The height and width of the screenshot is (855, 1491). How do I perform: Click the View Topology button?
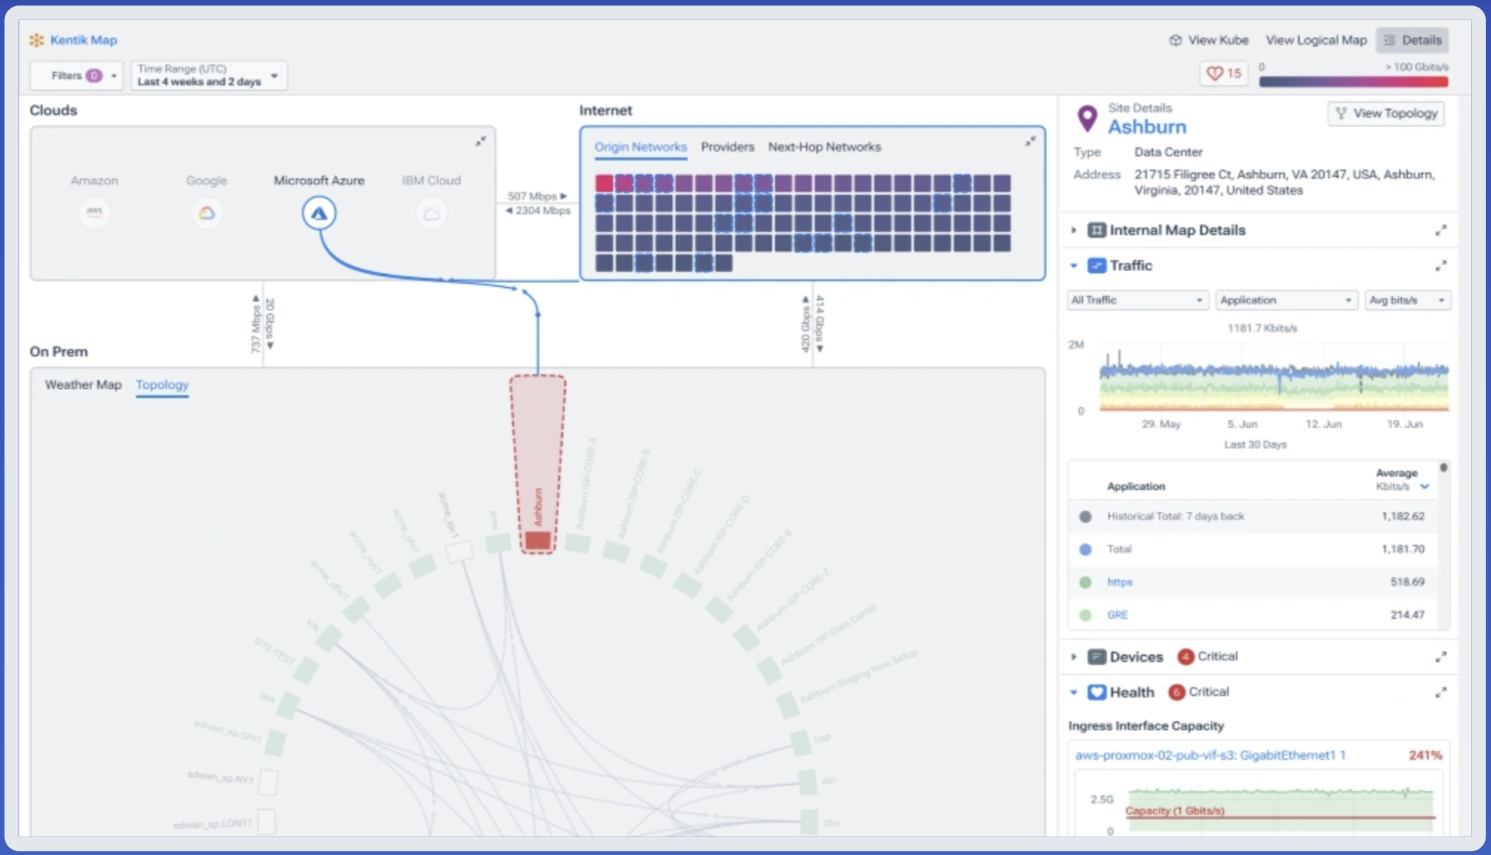1386,114
